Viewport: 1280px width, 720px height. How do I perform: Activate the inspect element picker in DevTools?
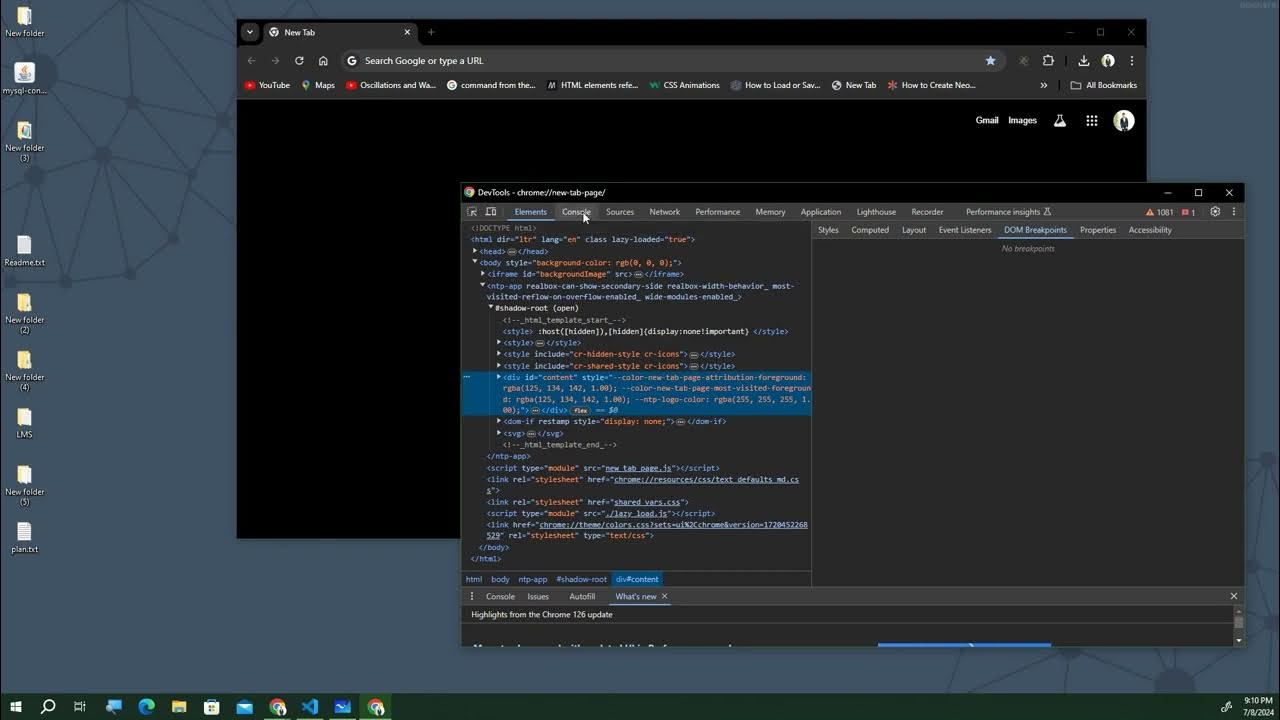tap(472, 212)
